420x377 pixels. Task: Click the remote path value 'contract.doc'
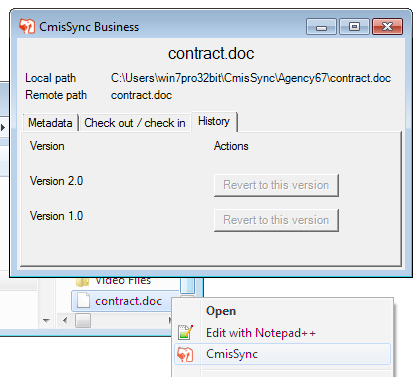tap(141, 95)
